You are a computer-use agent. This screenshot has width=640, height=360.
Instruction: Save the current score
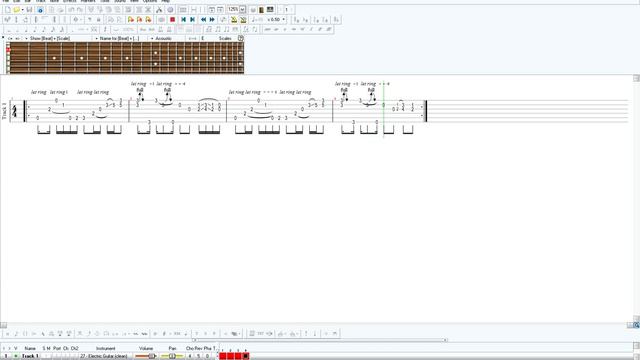click(29, 9)
